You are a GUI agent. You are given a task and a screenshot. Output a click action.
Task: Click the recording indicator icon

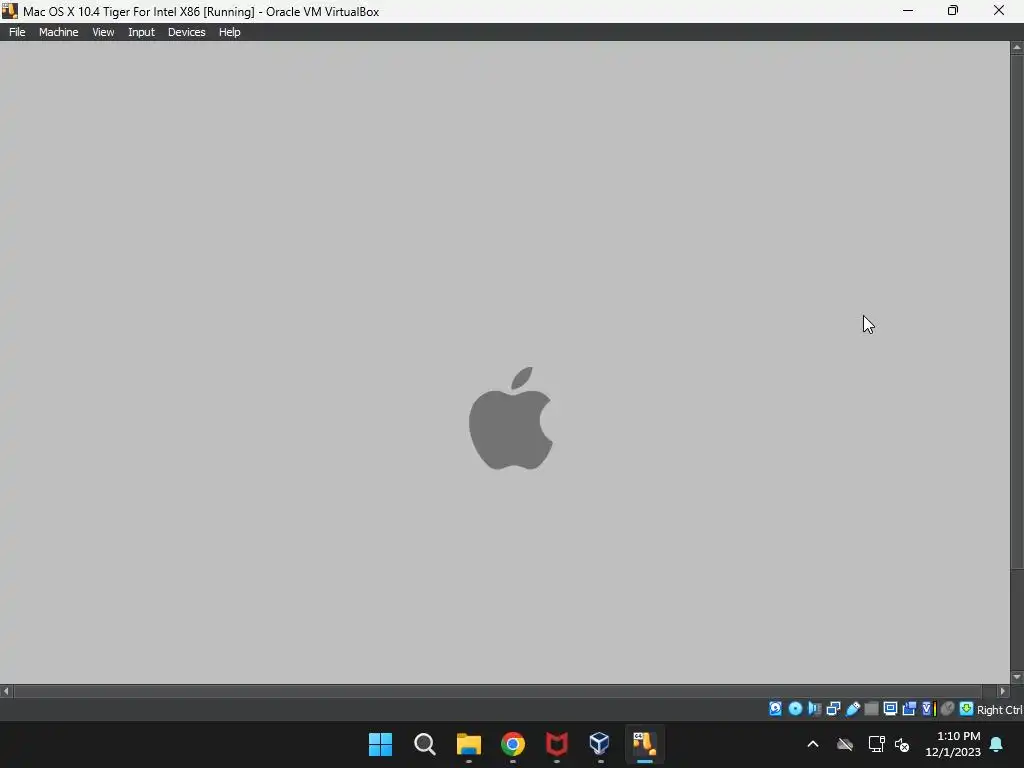(909, 709)
